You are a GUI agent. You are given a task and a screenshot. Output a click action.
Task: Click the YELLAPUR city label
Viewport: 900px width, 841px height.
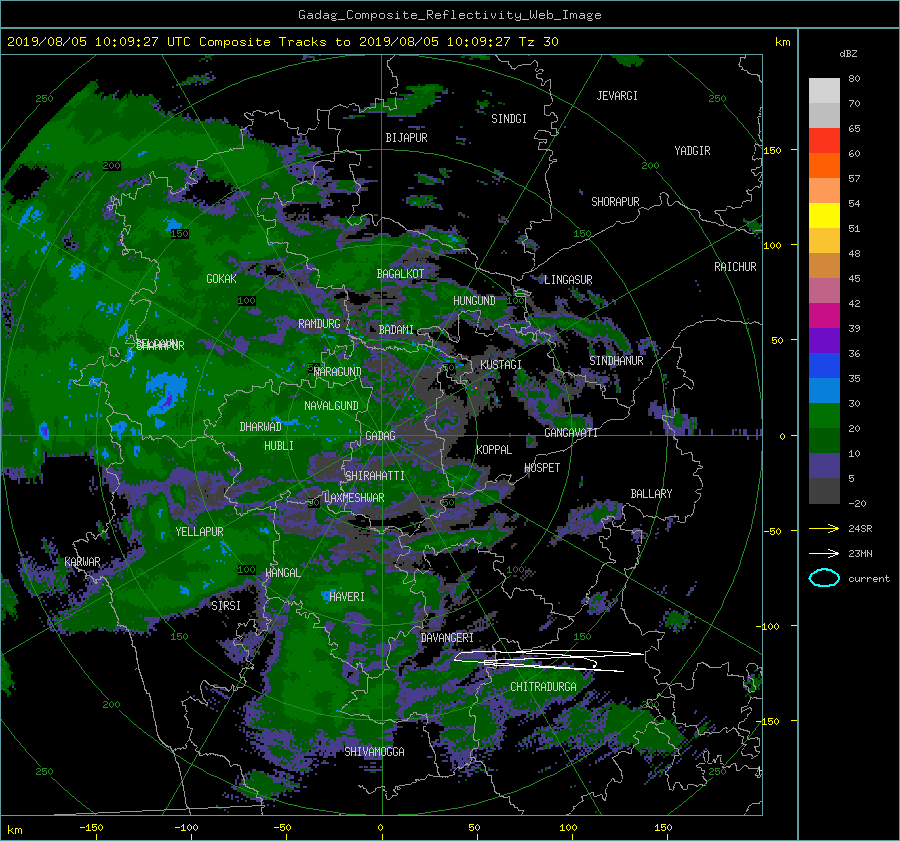199,532
